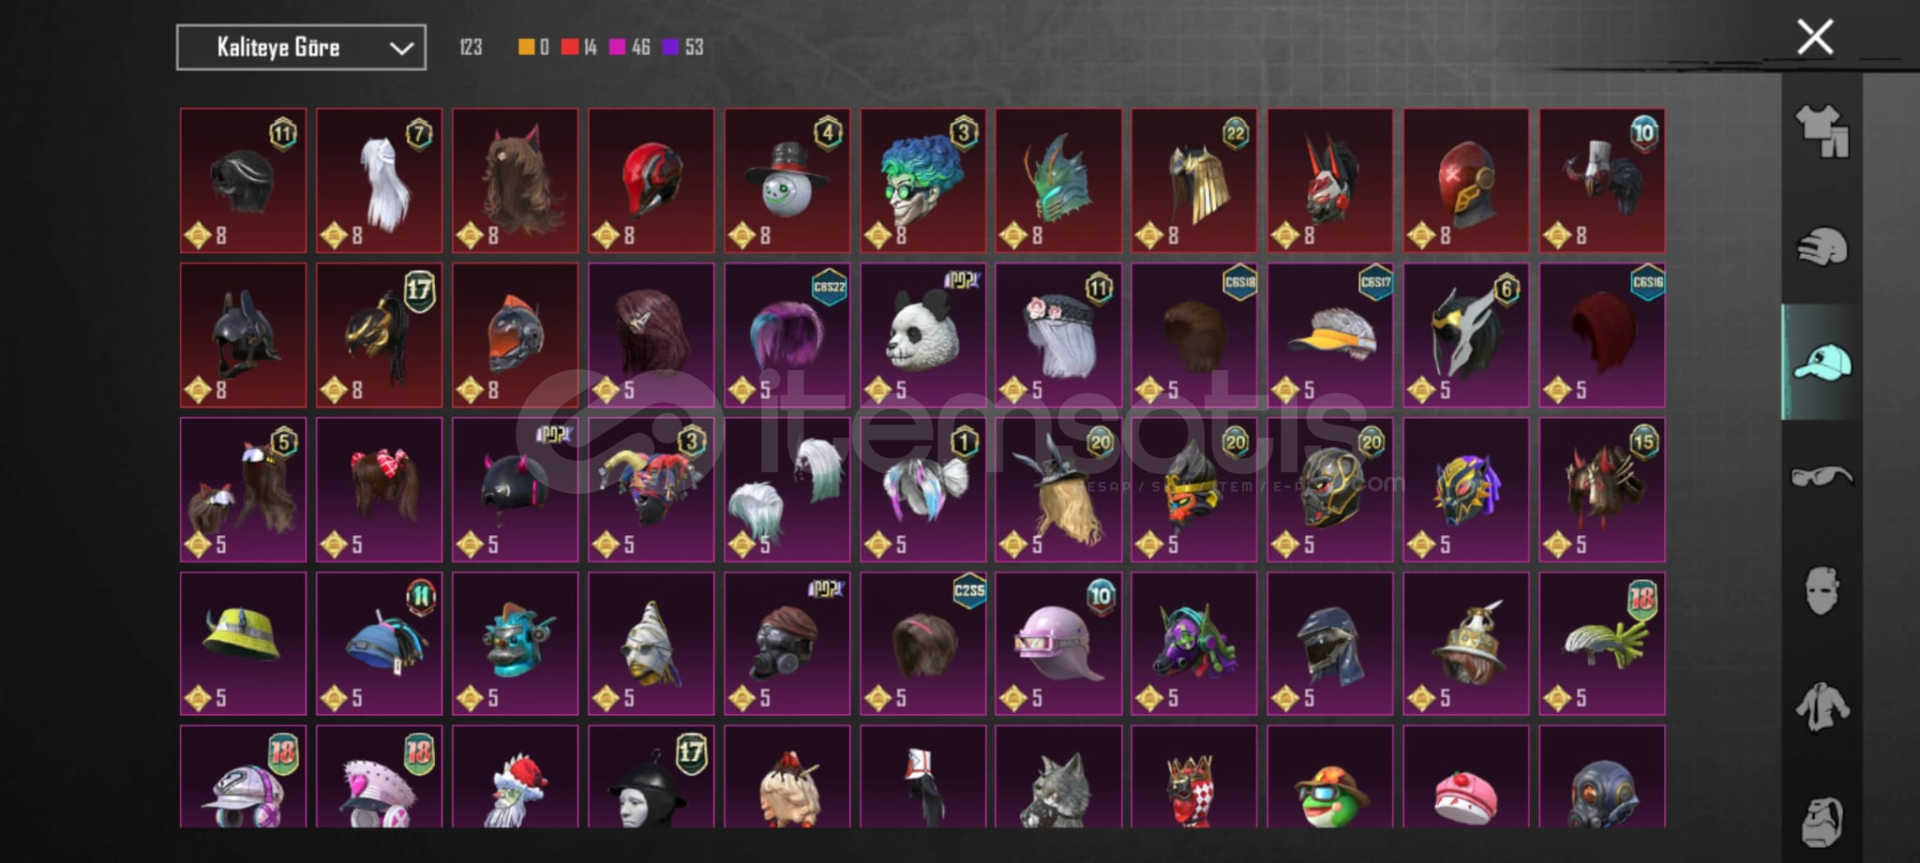The height and width of the screenshot is (863, 1920).
Task: Open the Kaliteye Göre sort dropdown
Action: [x=301, y=47]
